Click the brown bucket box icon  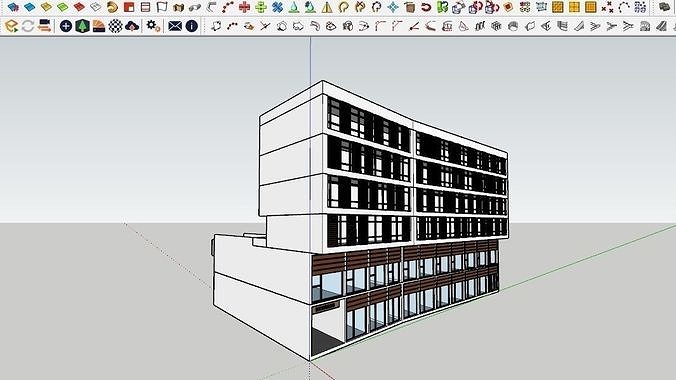tap(410, 7)
